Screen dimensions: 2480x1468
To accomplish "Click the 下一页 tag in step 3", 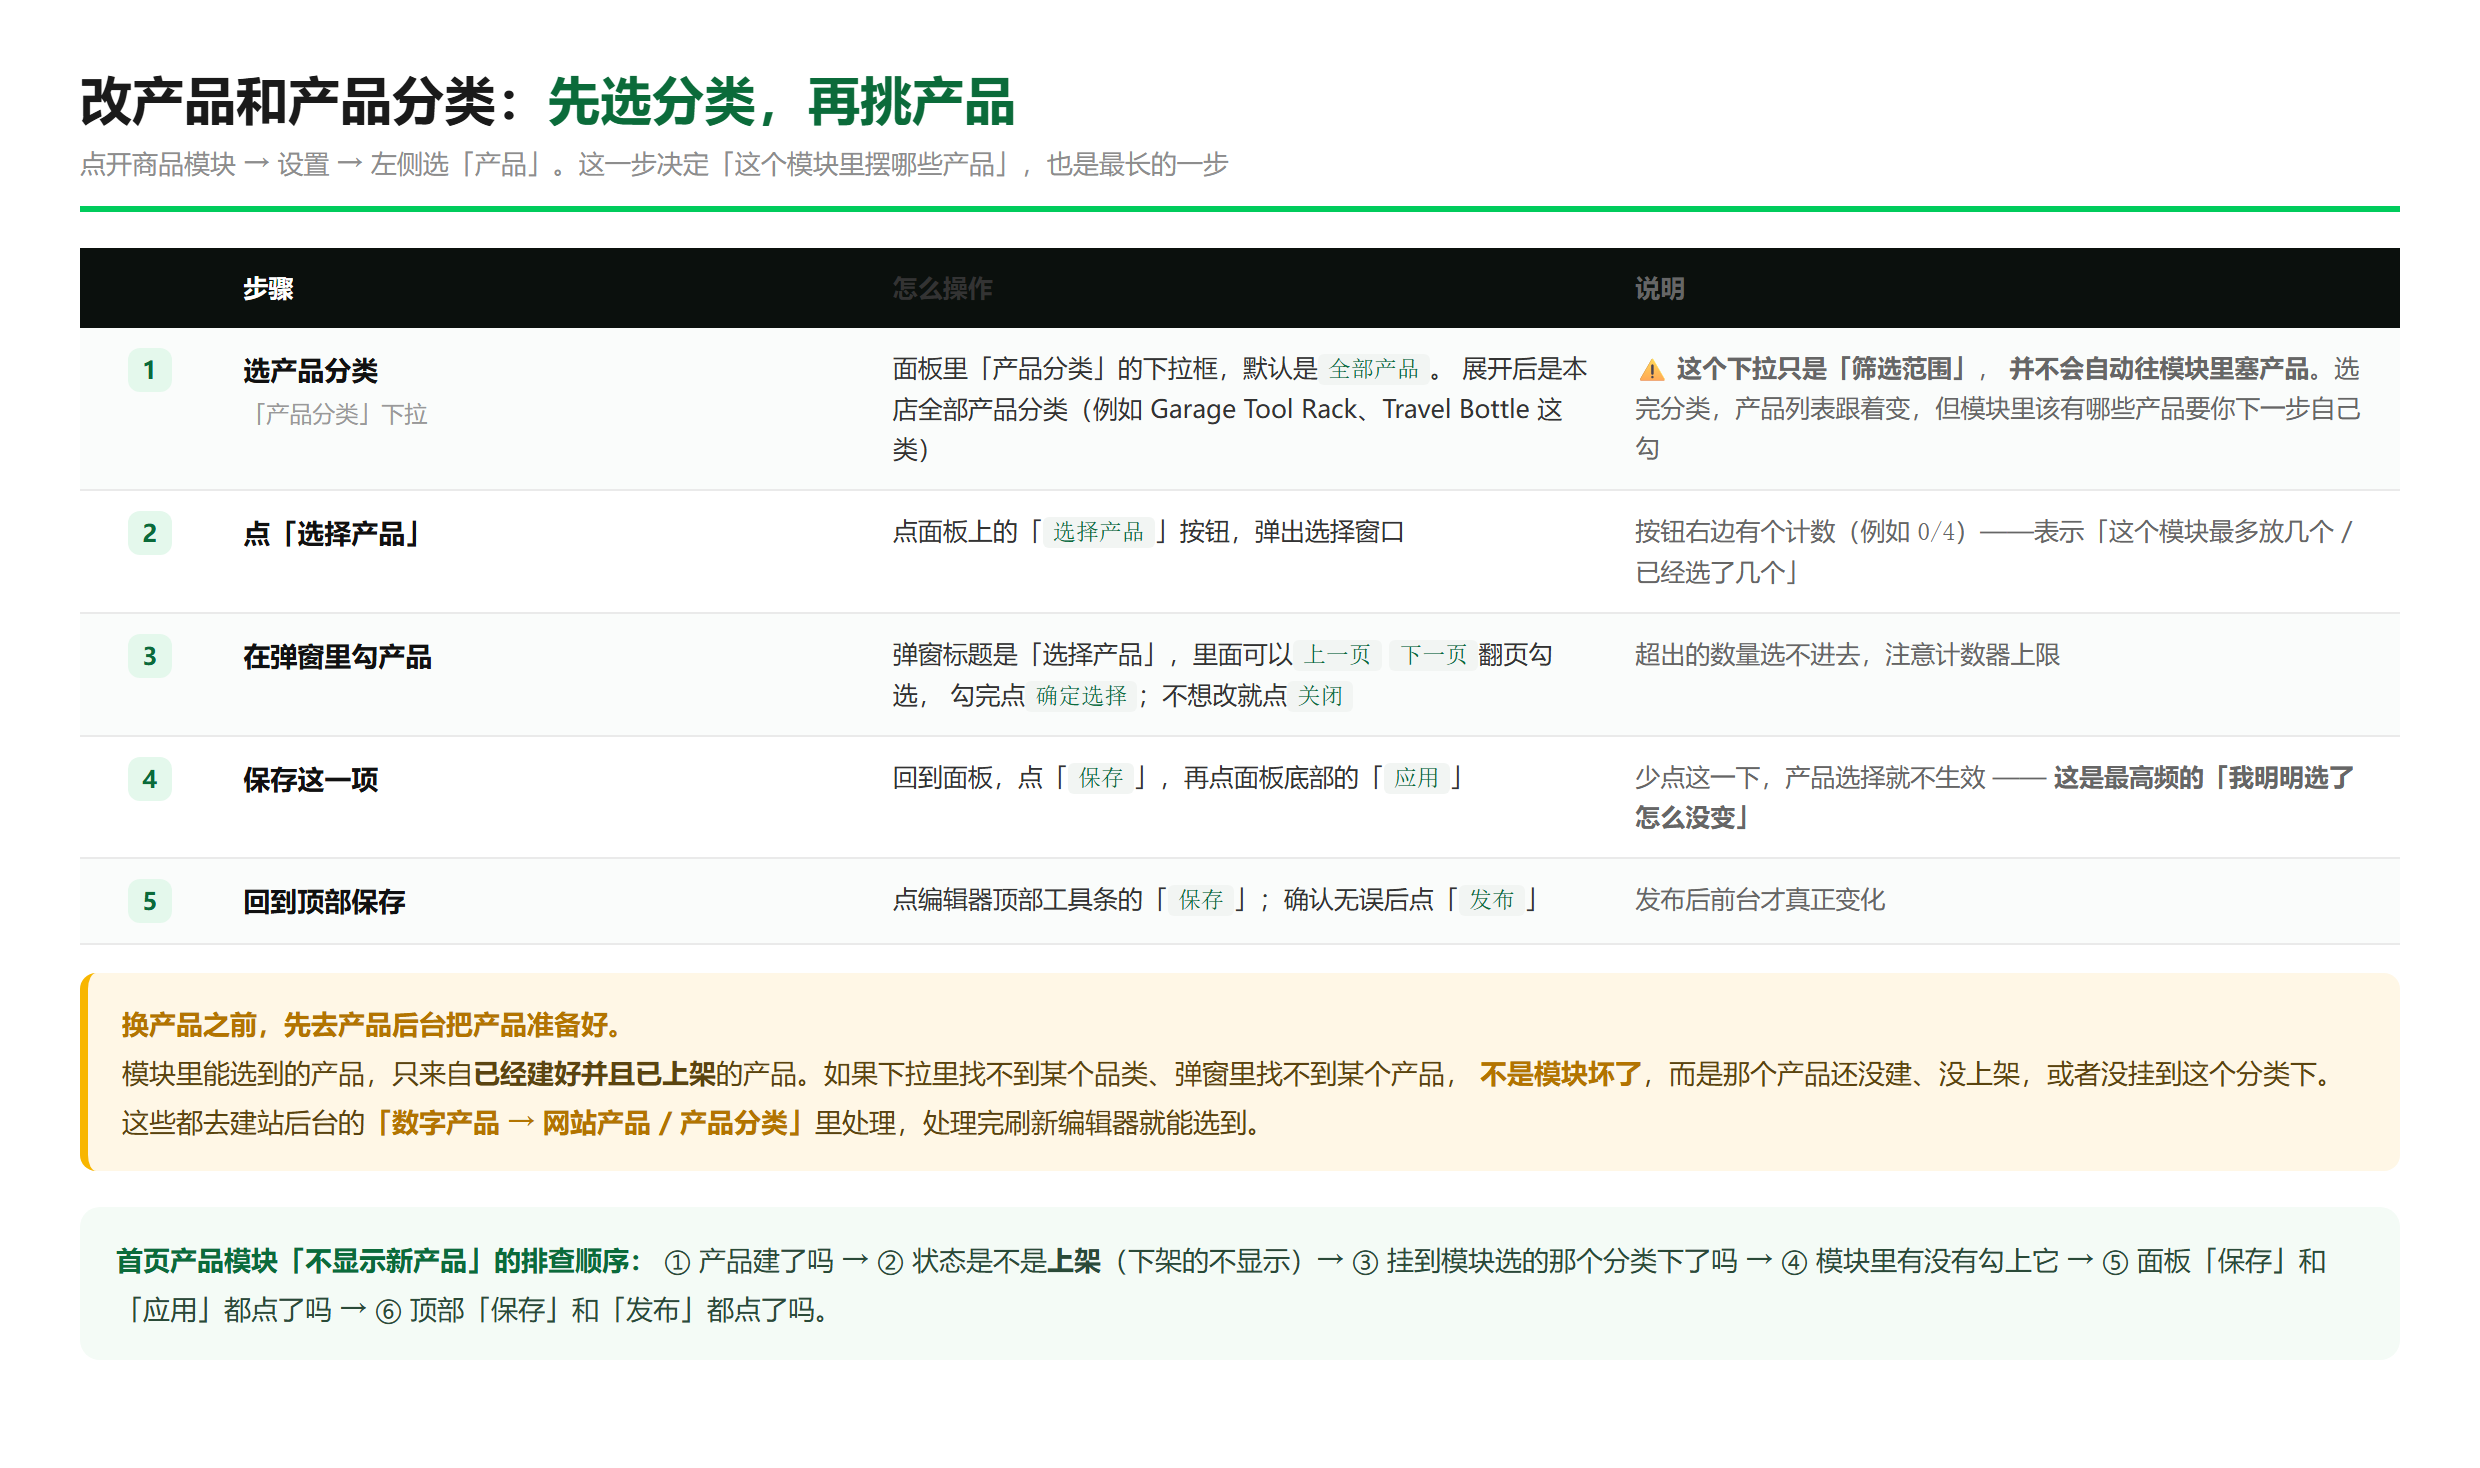I will click(1433, 655).
